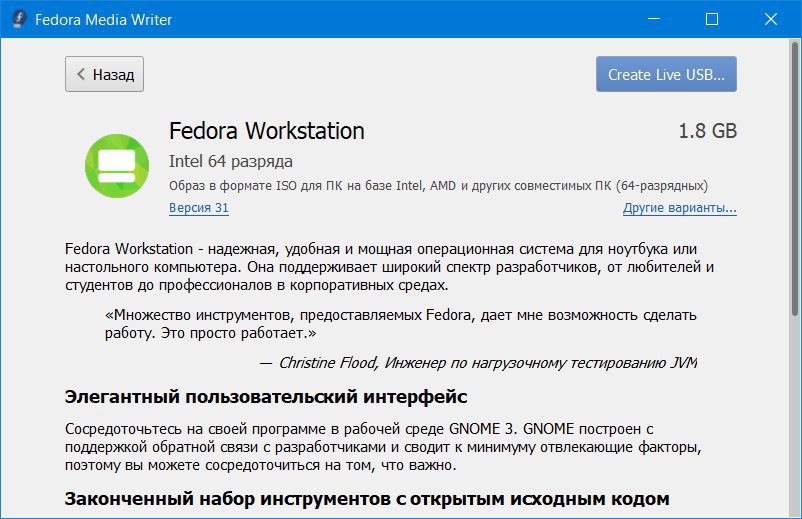The width and height of the screenshot is (802, 519).
Task: Maximize the Fedora Media Writer window
Action: [x=712, y=19]
